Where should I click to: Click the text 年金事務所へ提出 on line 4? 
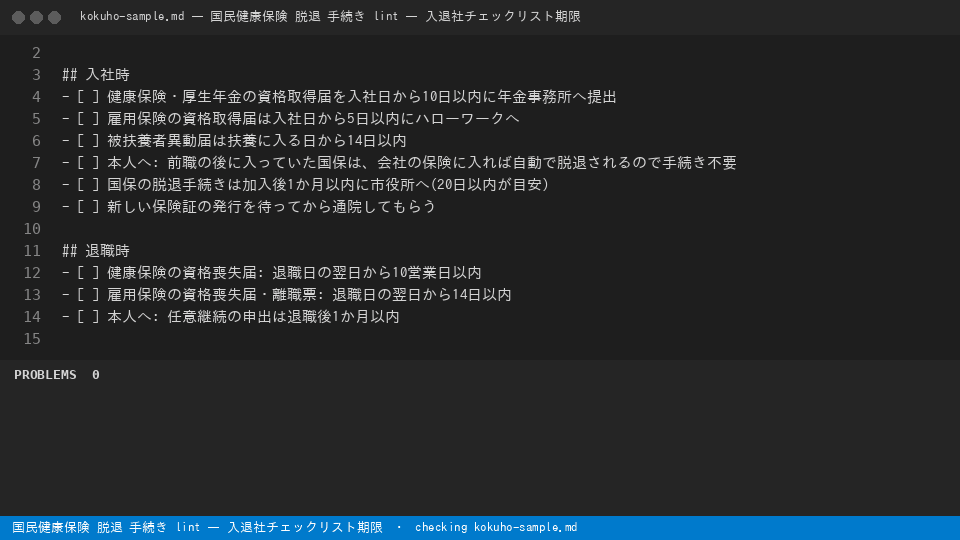pyautogui.click(x=557, y=97)
